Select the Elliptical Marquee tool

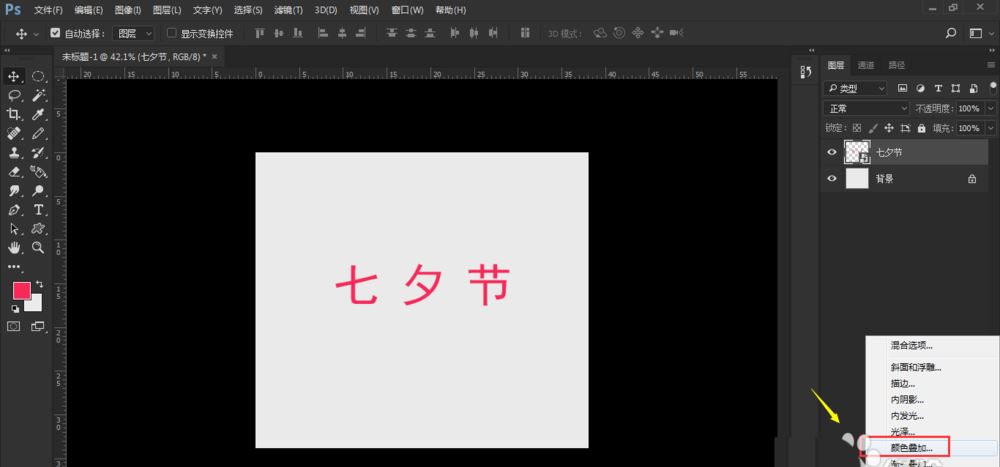tap(38, 77)
